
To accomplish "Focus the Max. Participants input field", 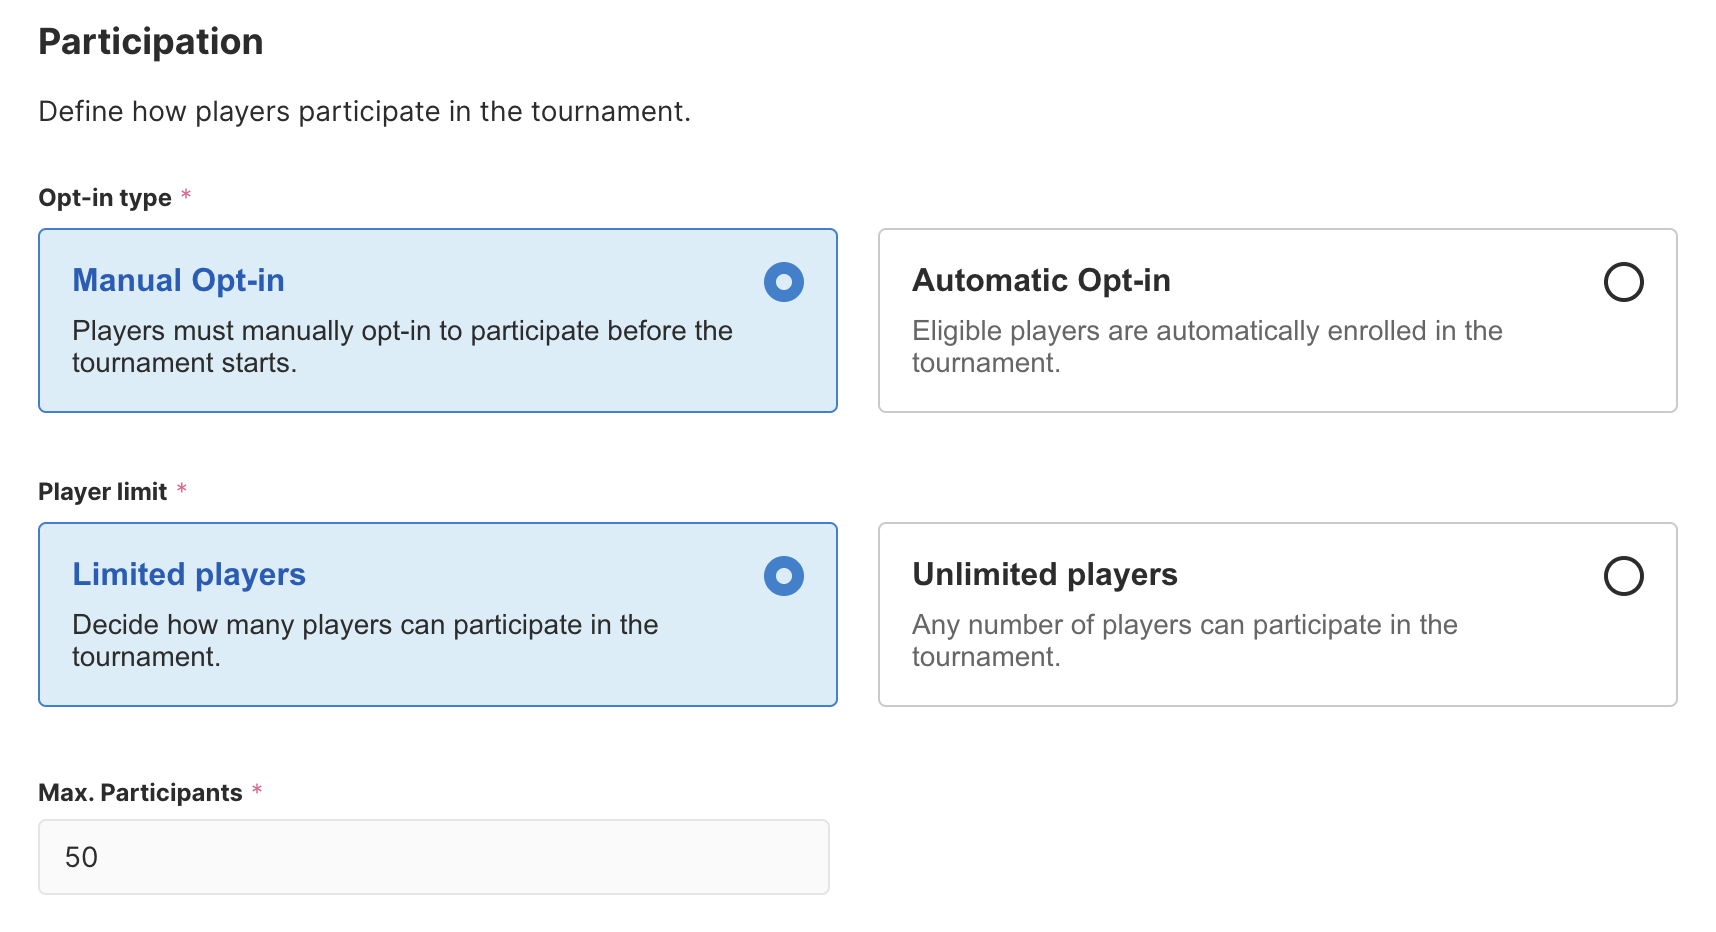I will pos(433,857).
